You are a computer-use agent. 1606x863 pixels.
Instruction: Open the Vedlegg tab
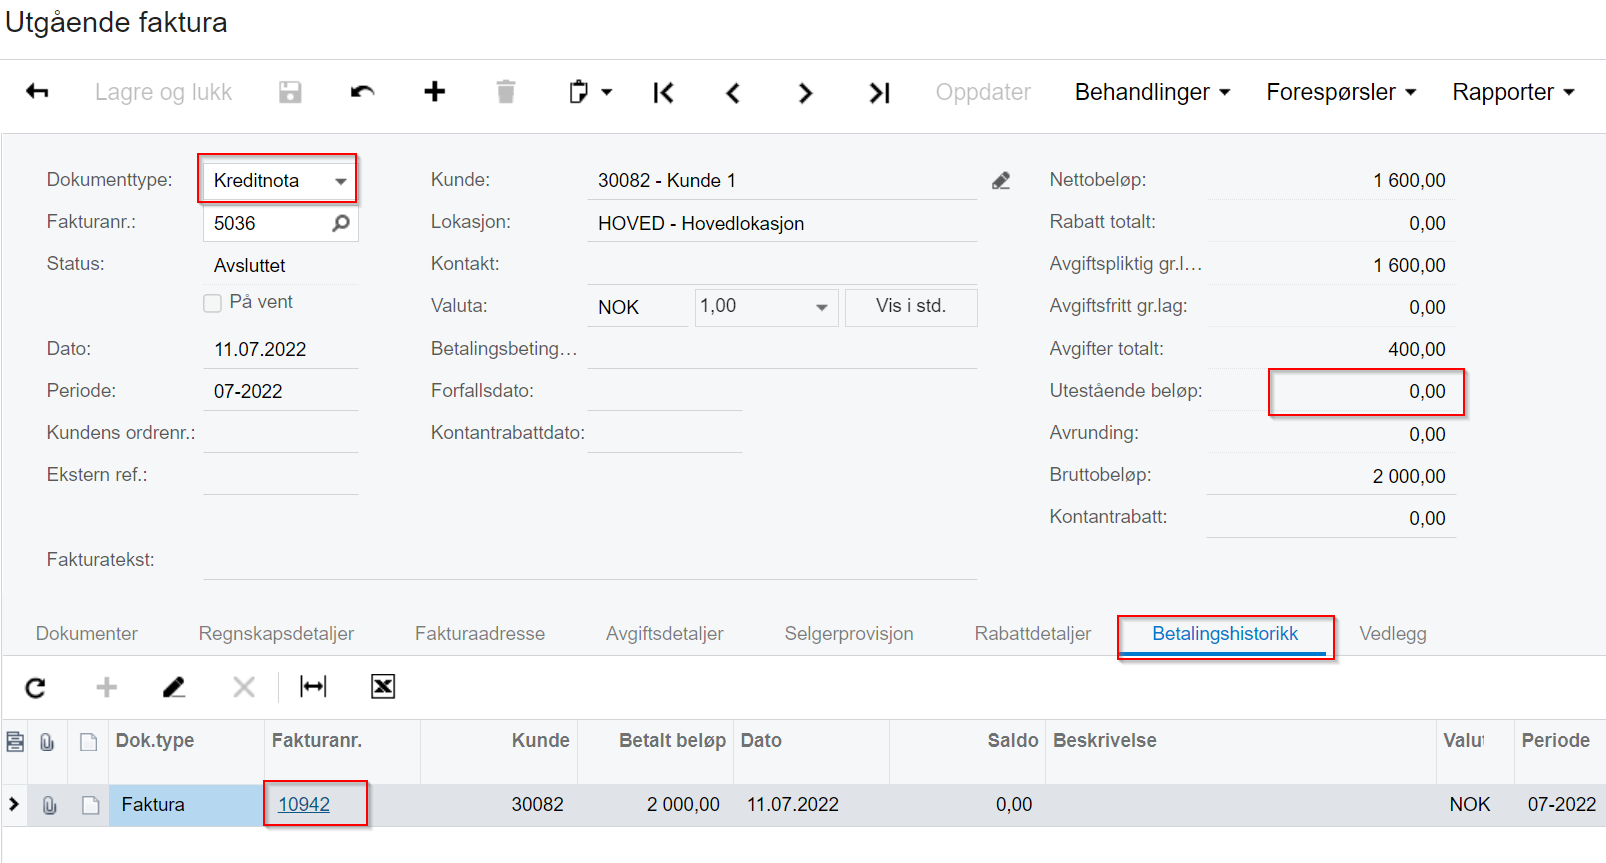click(1393, 633)
